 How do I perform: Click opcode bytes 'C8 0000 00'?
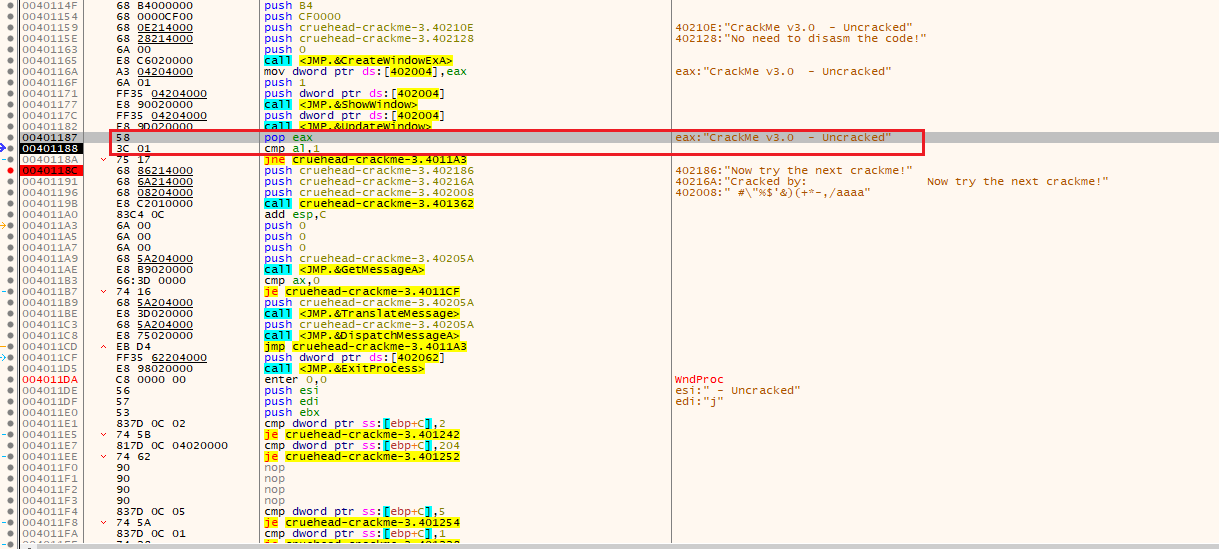(152, 379)
